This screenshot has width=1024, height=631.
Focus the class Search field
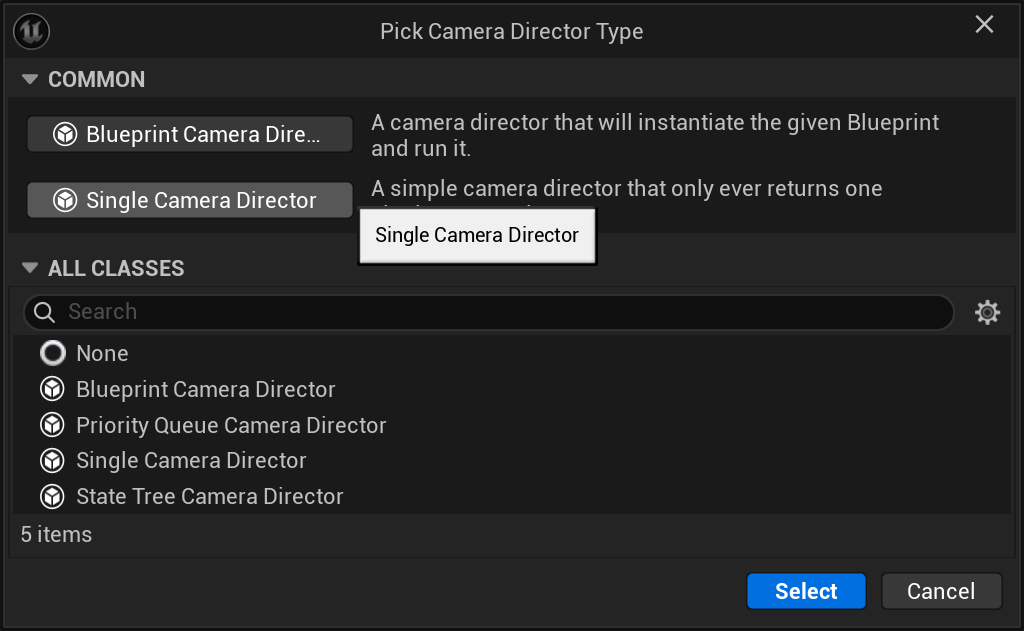500,312
